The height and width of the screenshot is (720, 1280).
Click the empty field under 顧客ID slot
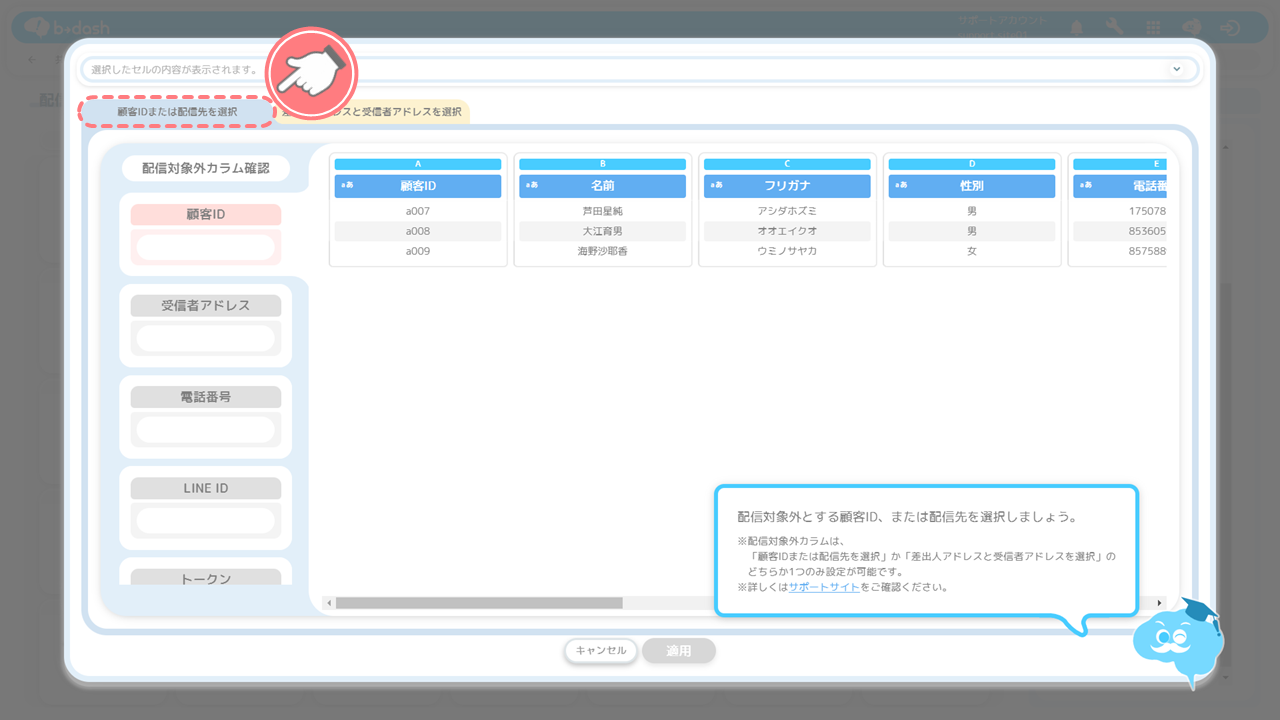tap(206, 247)
